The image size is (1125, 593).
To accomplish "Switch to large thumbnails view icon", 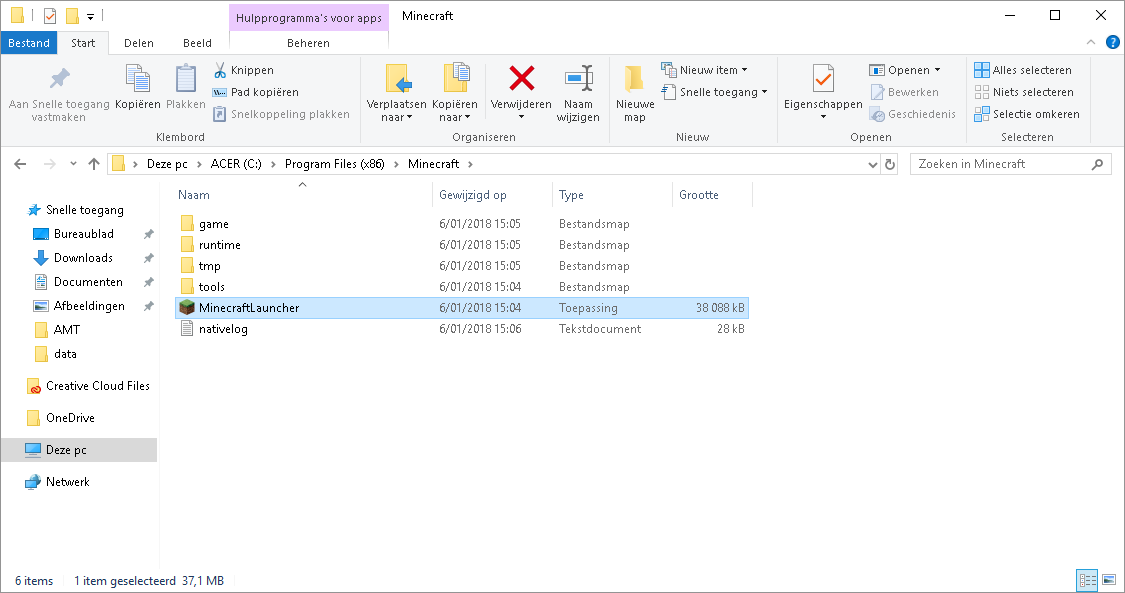I will pos(1108,580).
